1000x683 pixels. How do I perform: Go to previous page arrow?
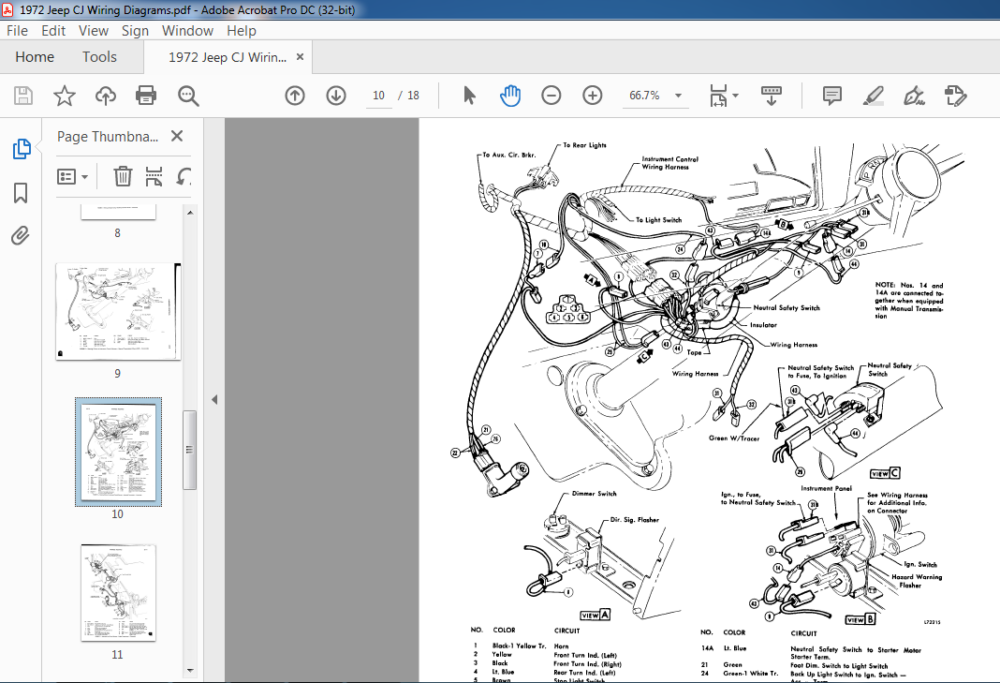(295, 96)
